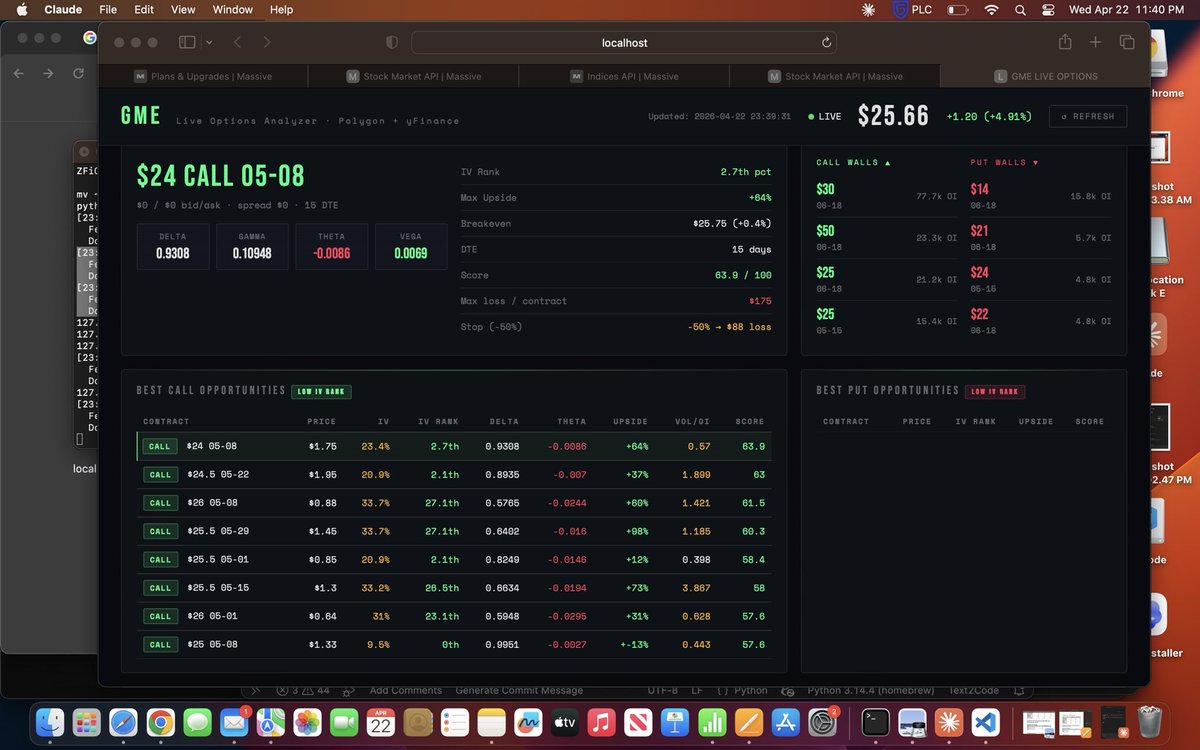1200x750 pixels.
Task: Open Photos from the Dock
Action: [x=308, y=721]
